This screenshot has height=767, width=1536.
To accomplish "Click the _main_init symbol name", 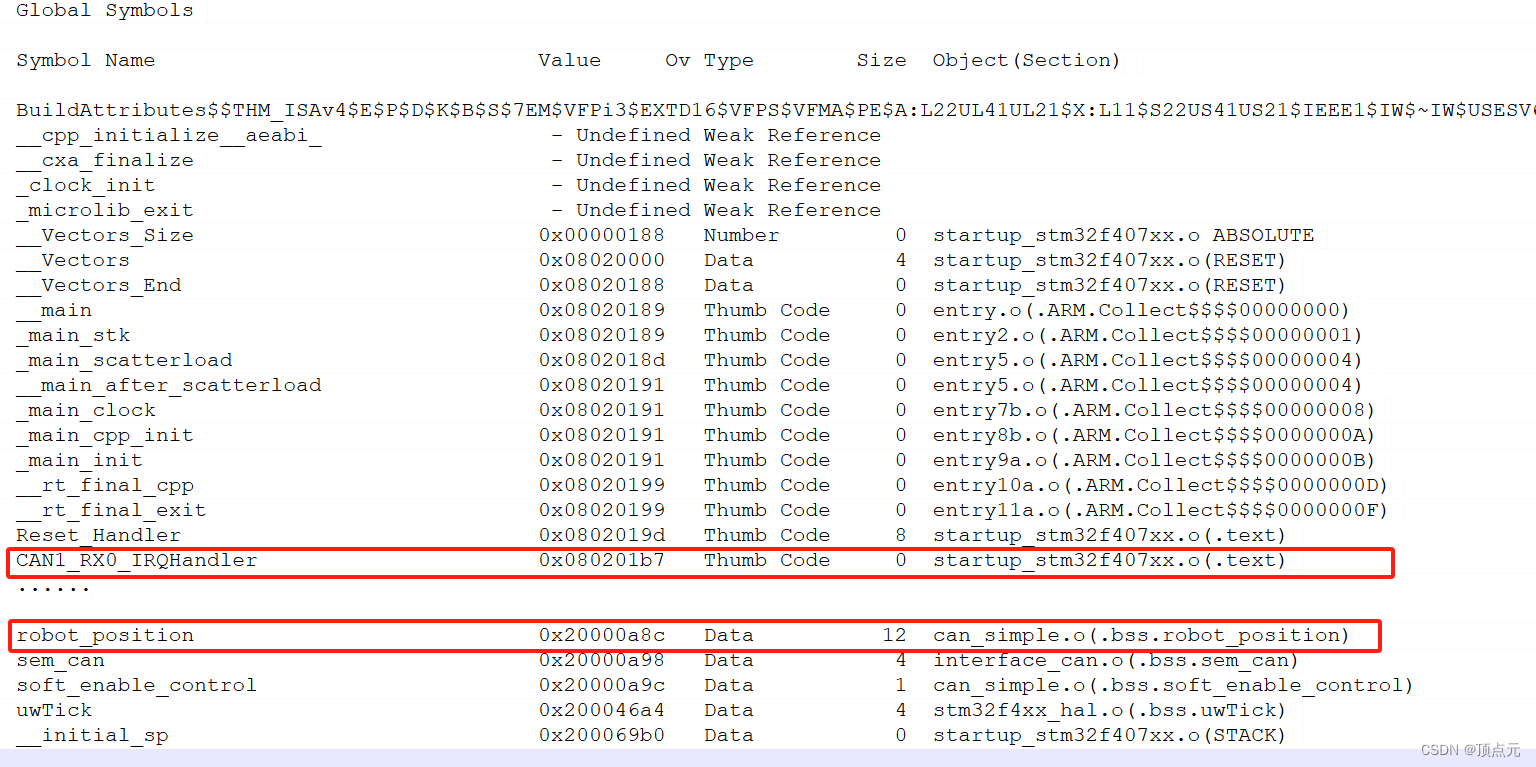I will [80, 460].
